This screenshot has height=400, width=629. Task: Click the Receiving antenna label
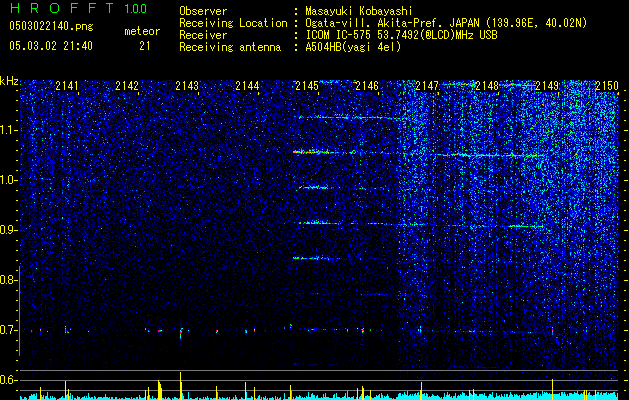pos(230,47)
